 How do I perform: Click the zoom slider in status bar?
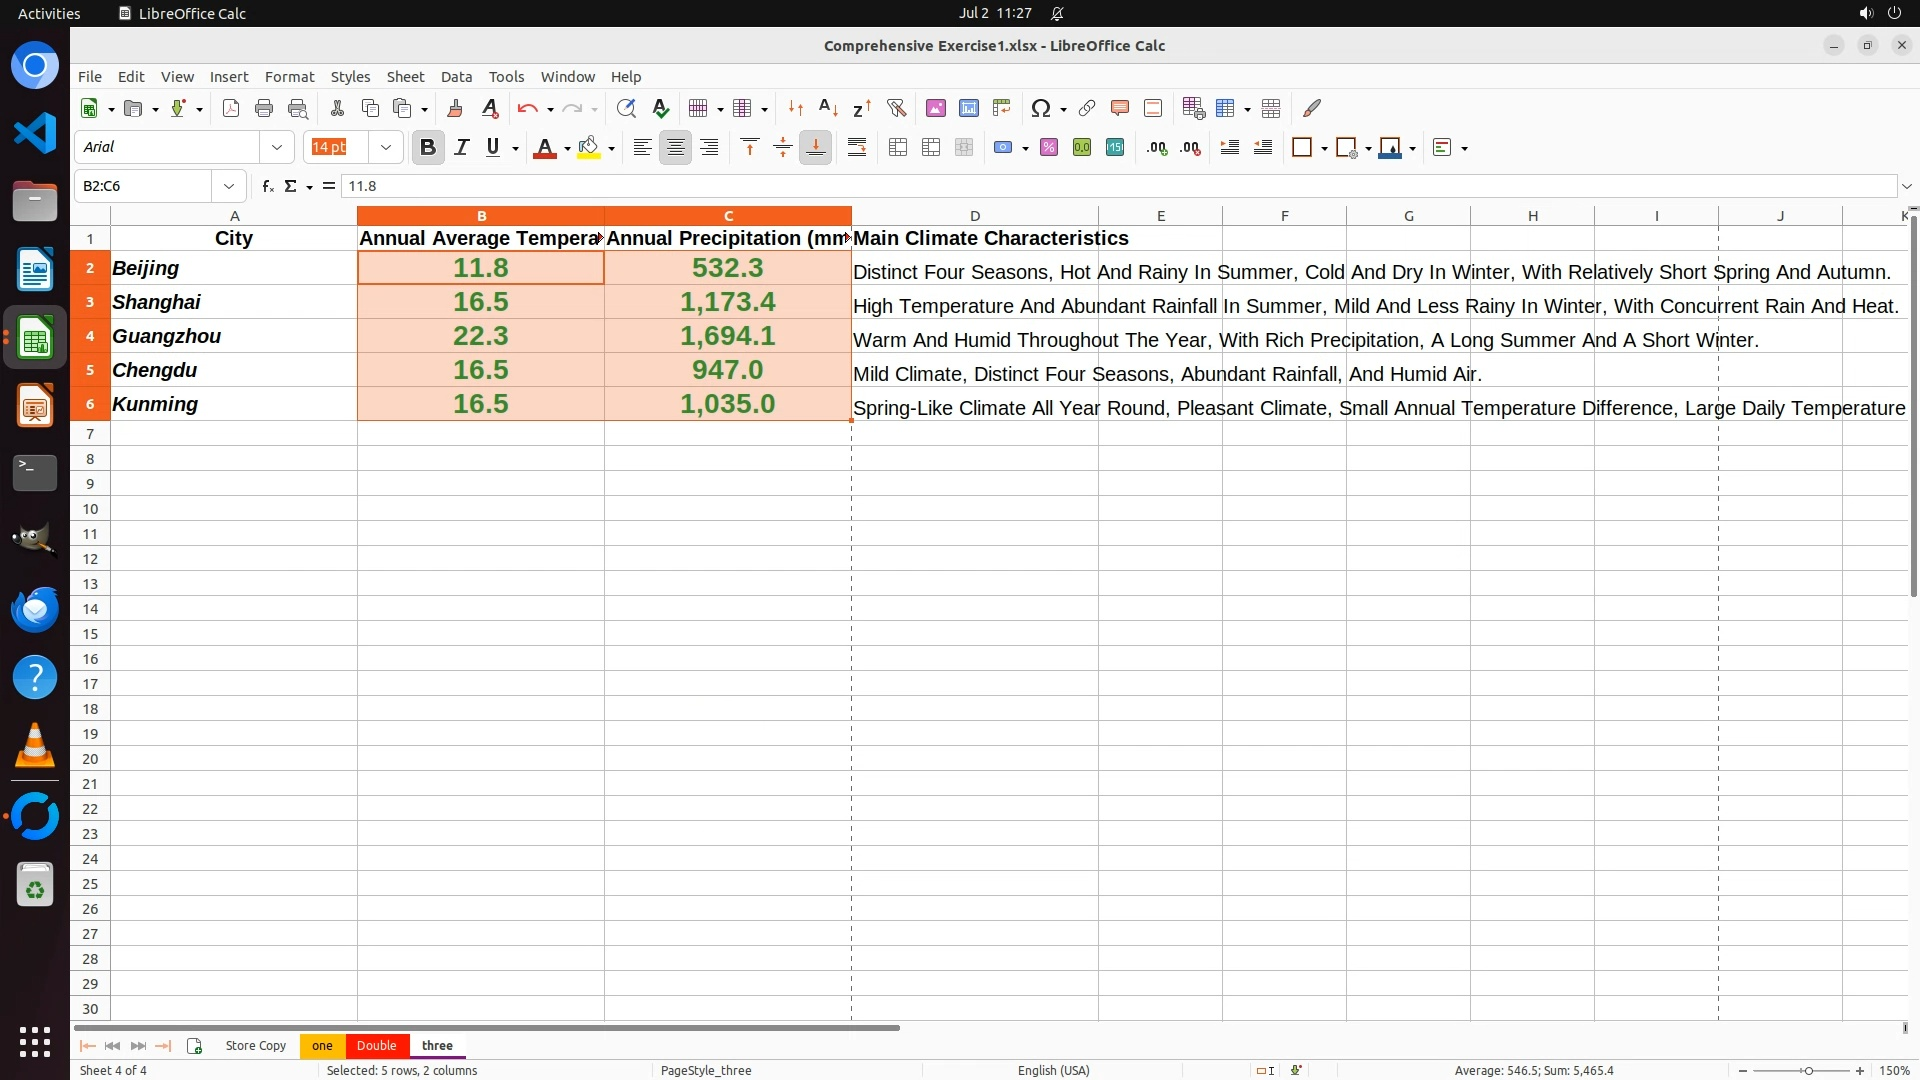coord(1808,1071)
